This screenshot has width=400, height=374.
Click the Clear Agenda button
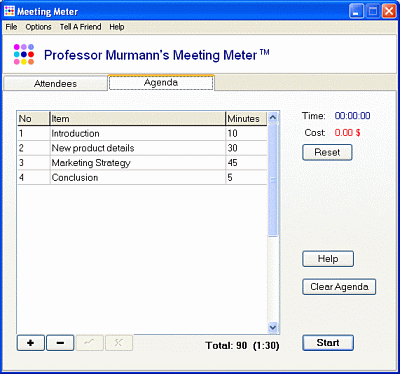[339, 287]
